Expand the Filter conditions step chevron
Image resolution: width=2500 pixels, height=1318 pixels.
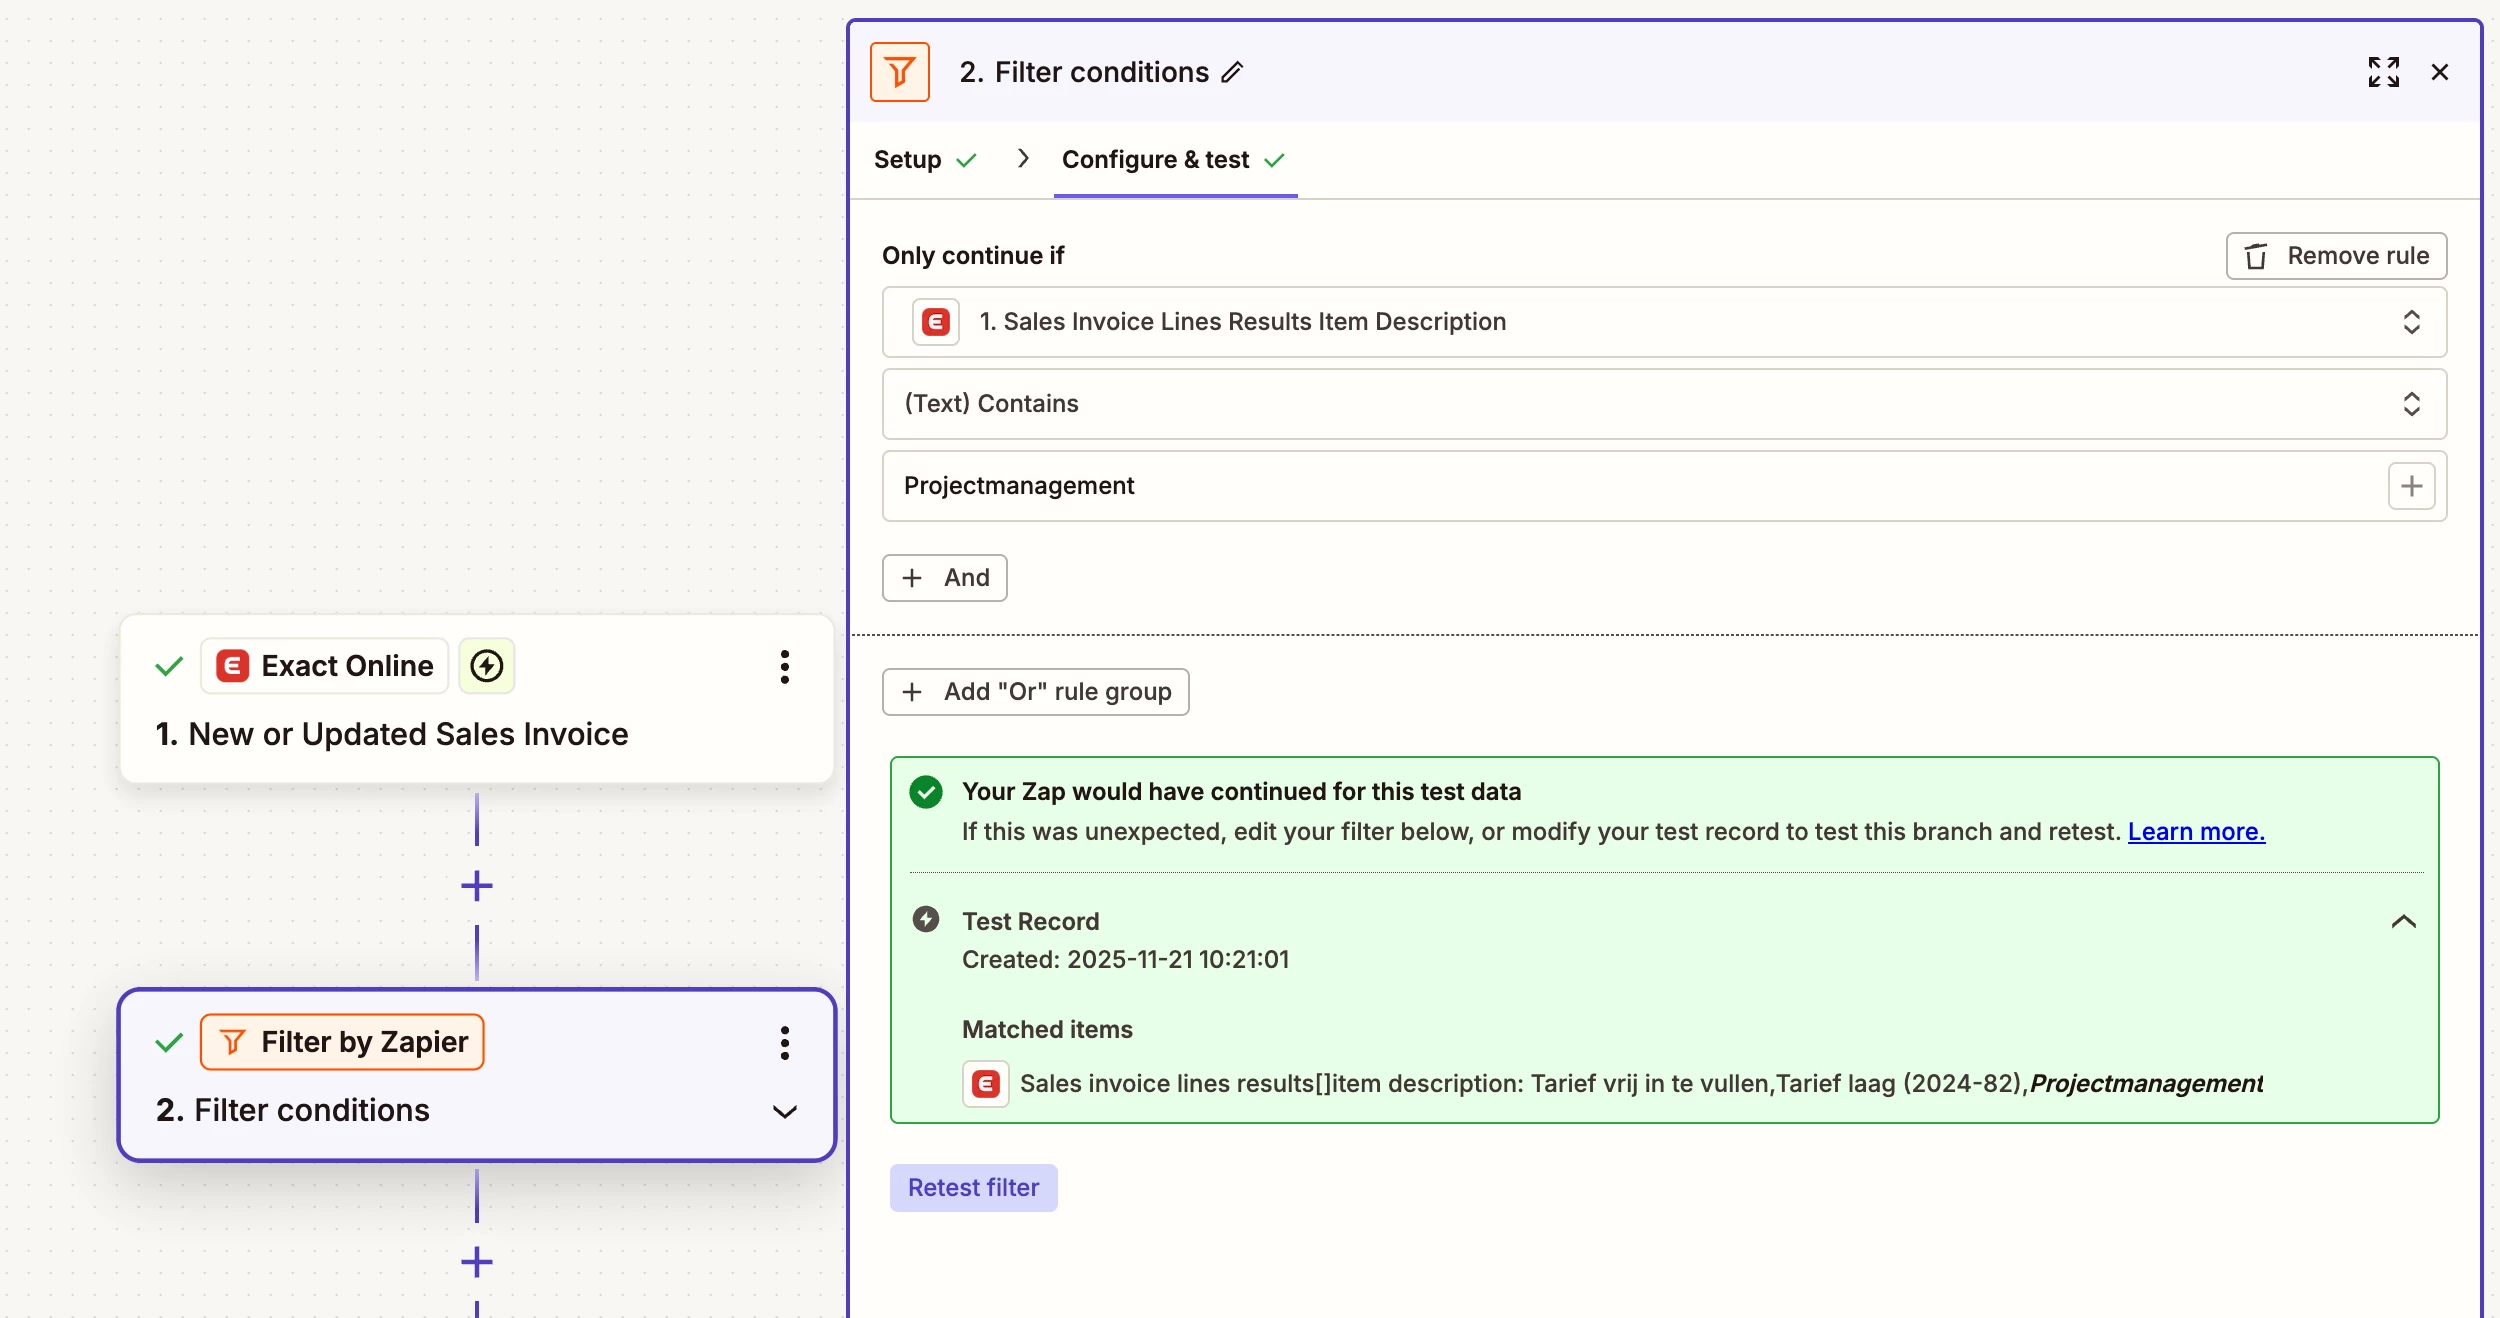click(x=785, y=1111)
